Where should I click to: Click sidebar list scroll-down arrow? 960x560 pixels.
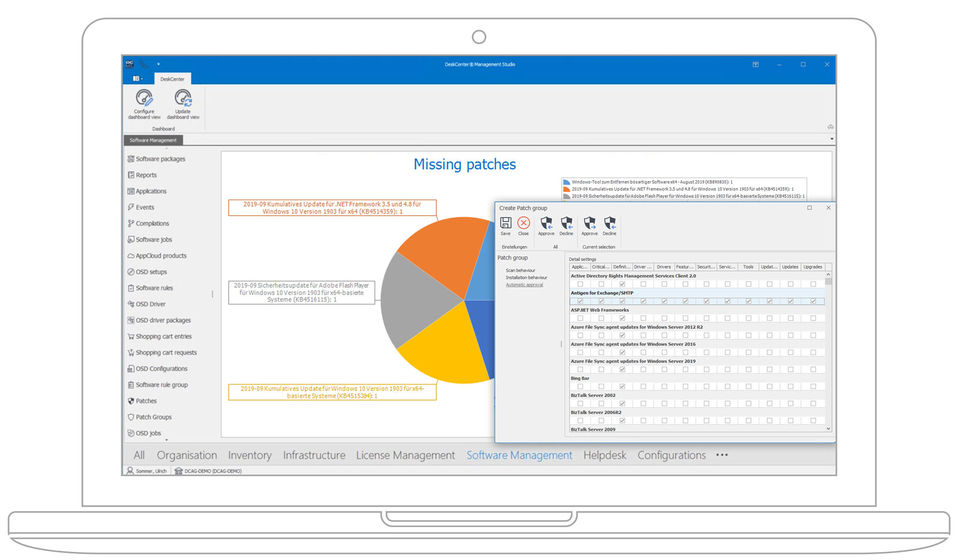point(166,439)
